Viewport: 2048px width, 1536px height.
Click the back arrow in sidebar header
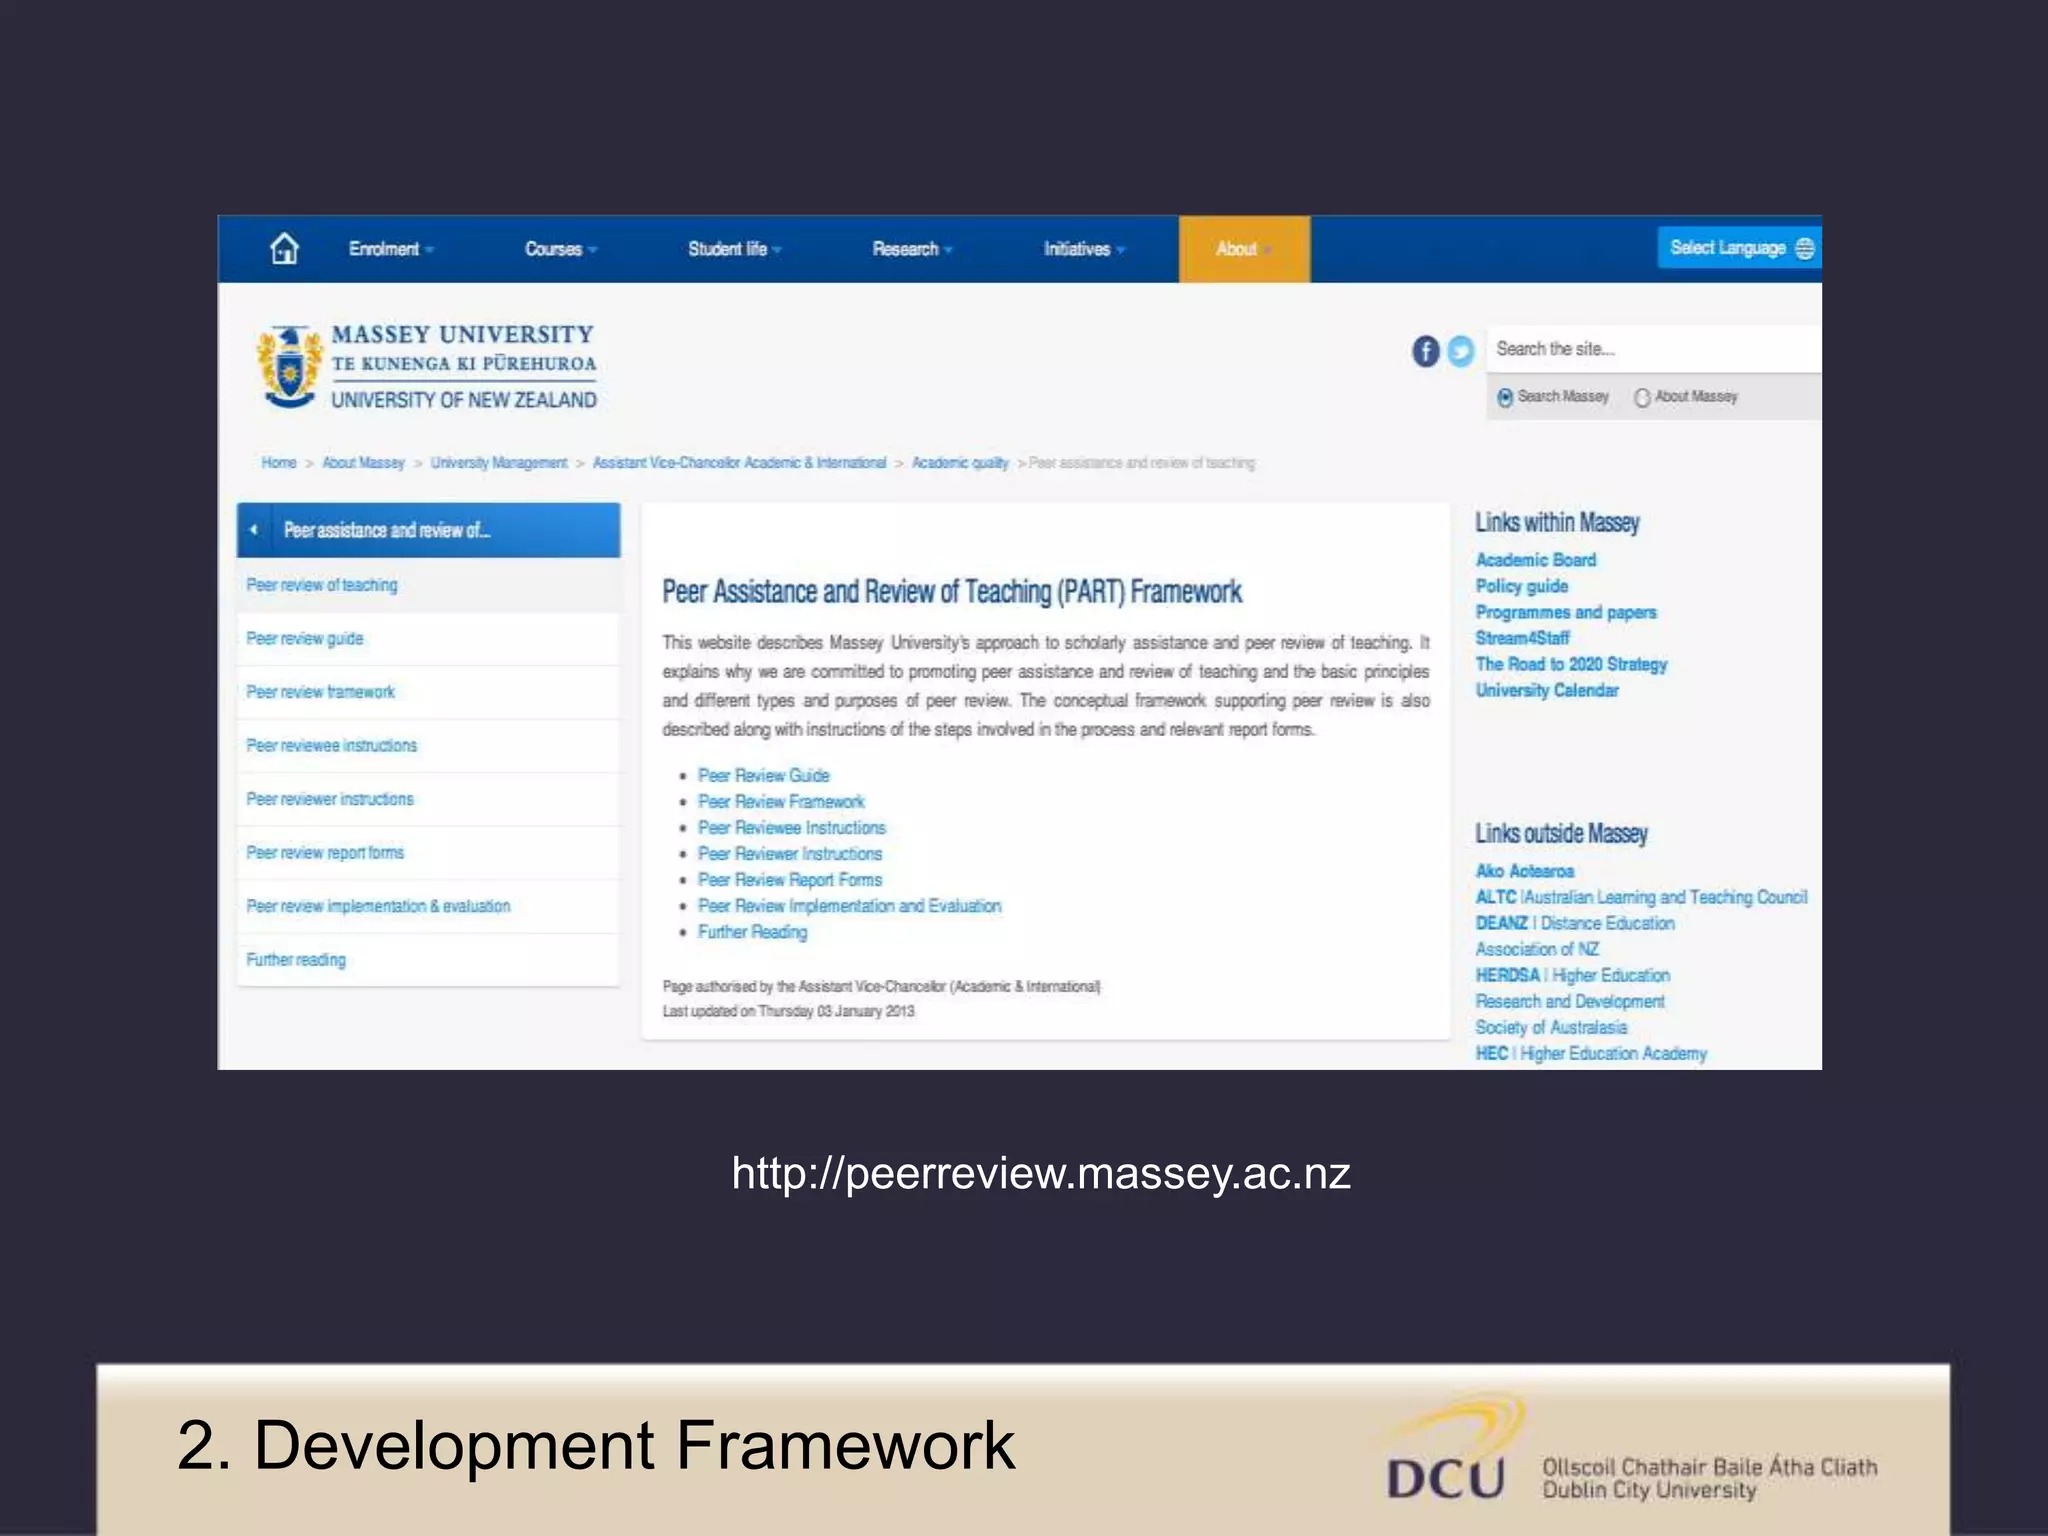coord(254,530)
